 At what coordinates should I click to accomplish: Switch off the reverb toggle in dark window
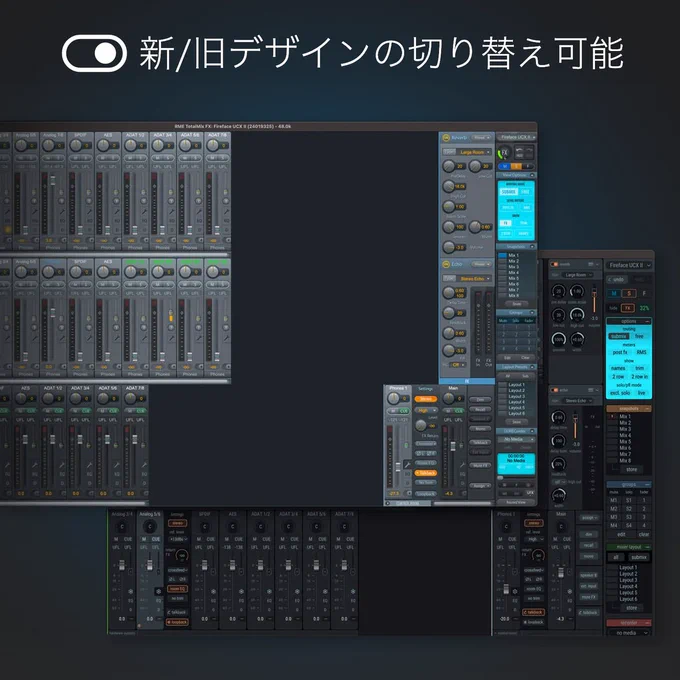point(554,264)
